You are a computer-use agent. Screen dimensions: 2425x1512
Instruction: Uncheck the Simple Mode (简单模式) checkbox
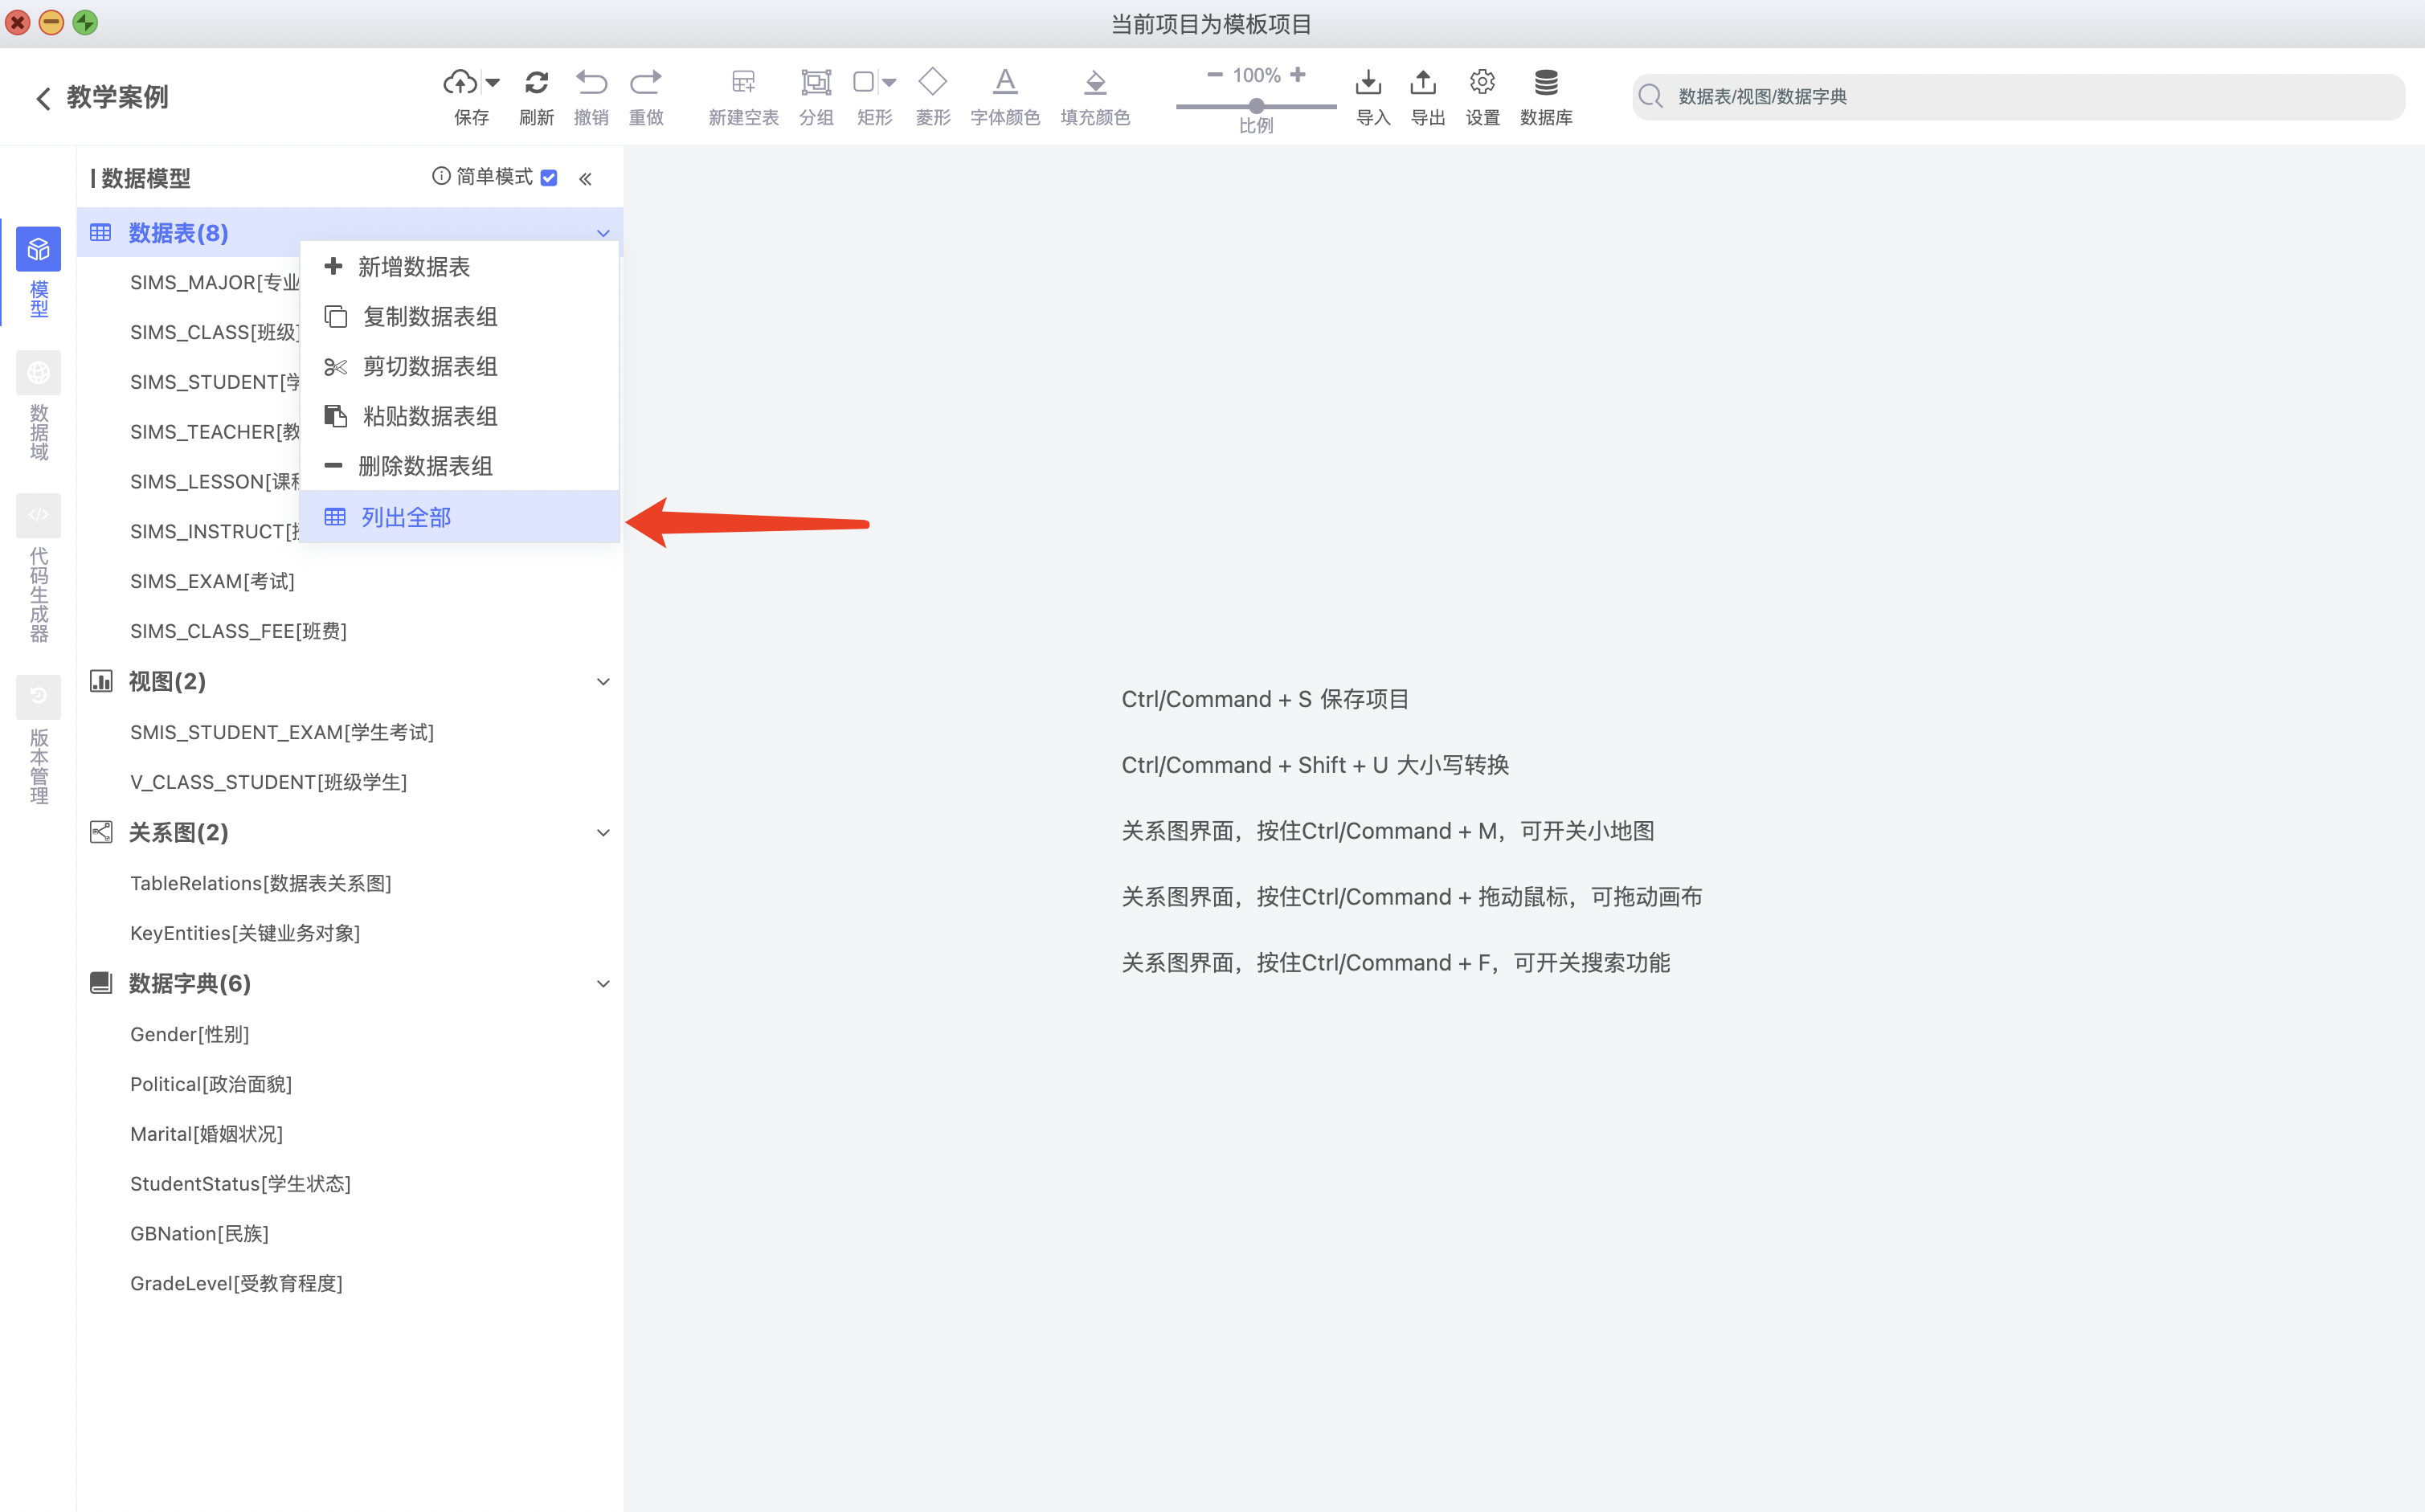pyautogui.click(x=549, y=178)
